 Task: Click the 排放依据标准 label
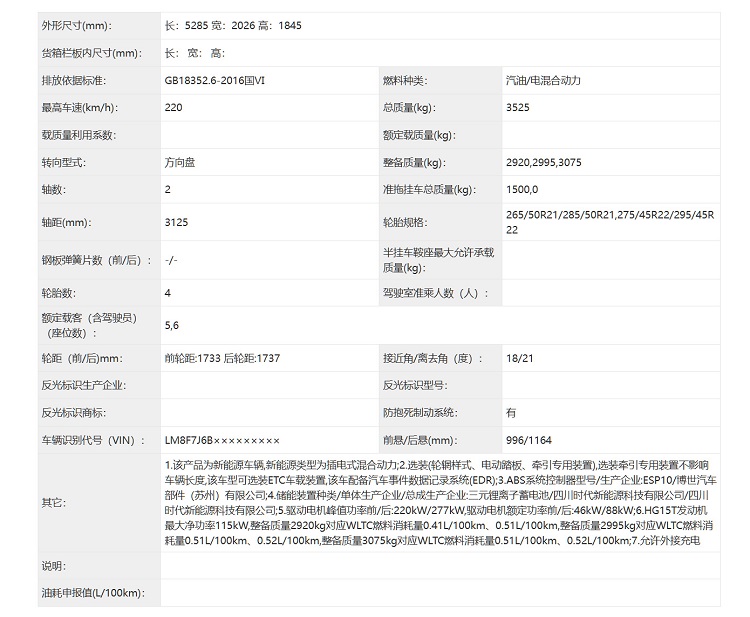click(x=74, y=80)
